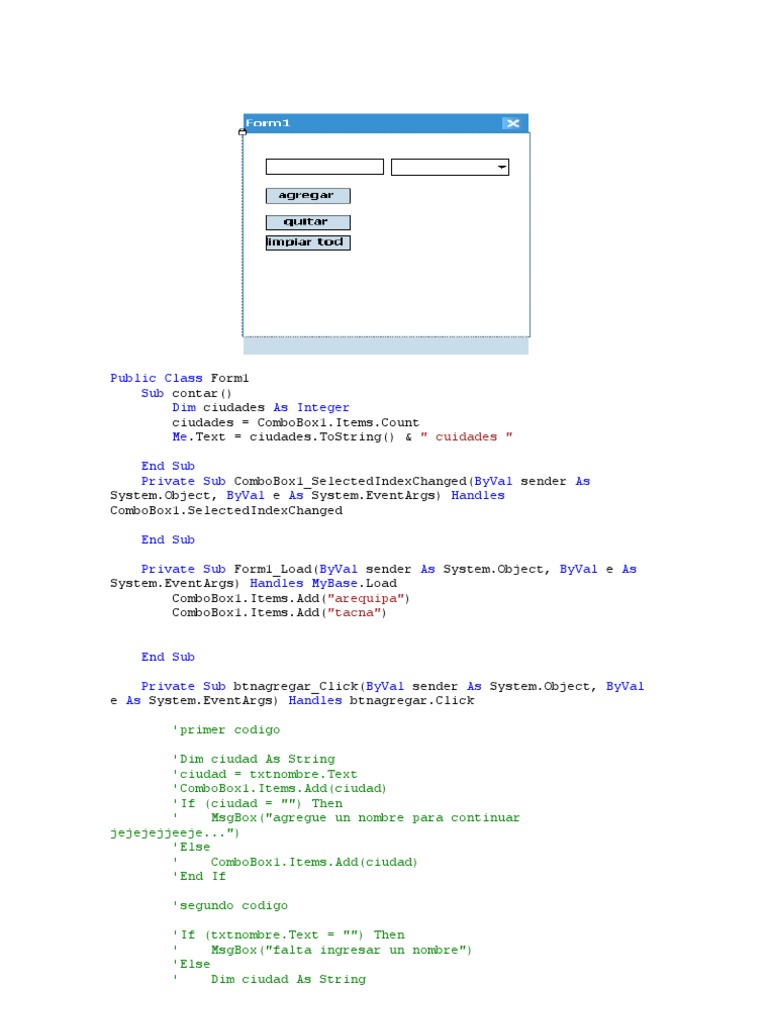This screenshot has width=768, height=1024.
Task: Click the "arequipa" string in code
Action: pyautogui.click(x=368, y=598)
